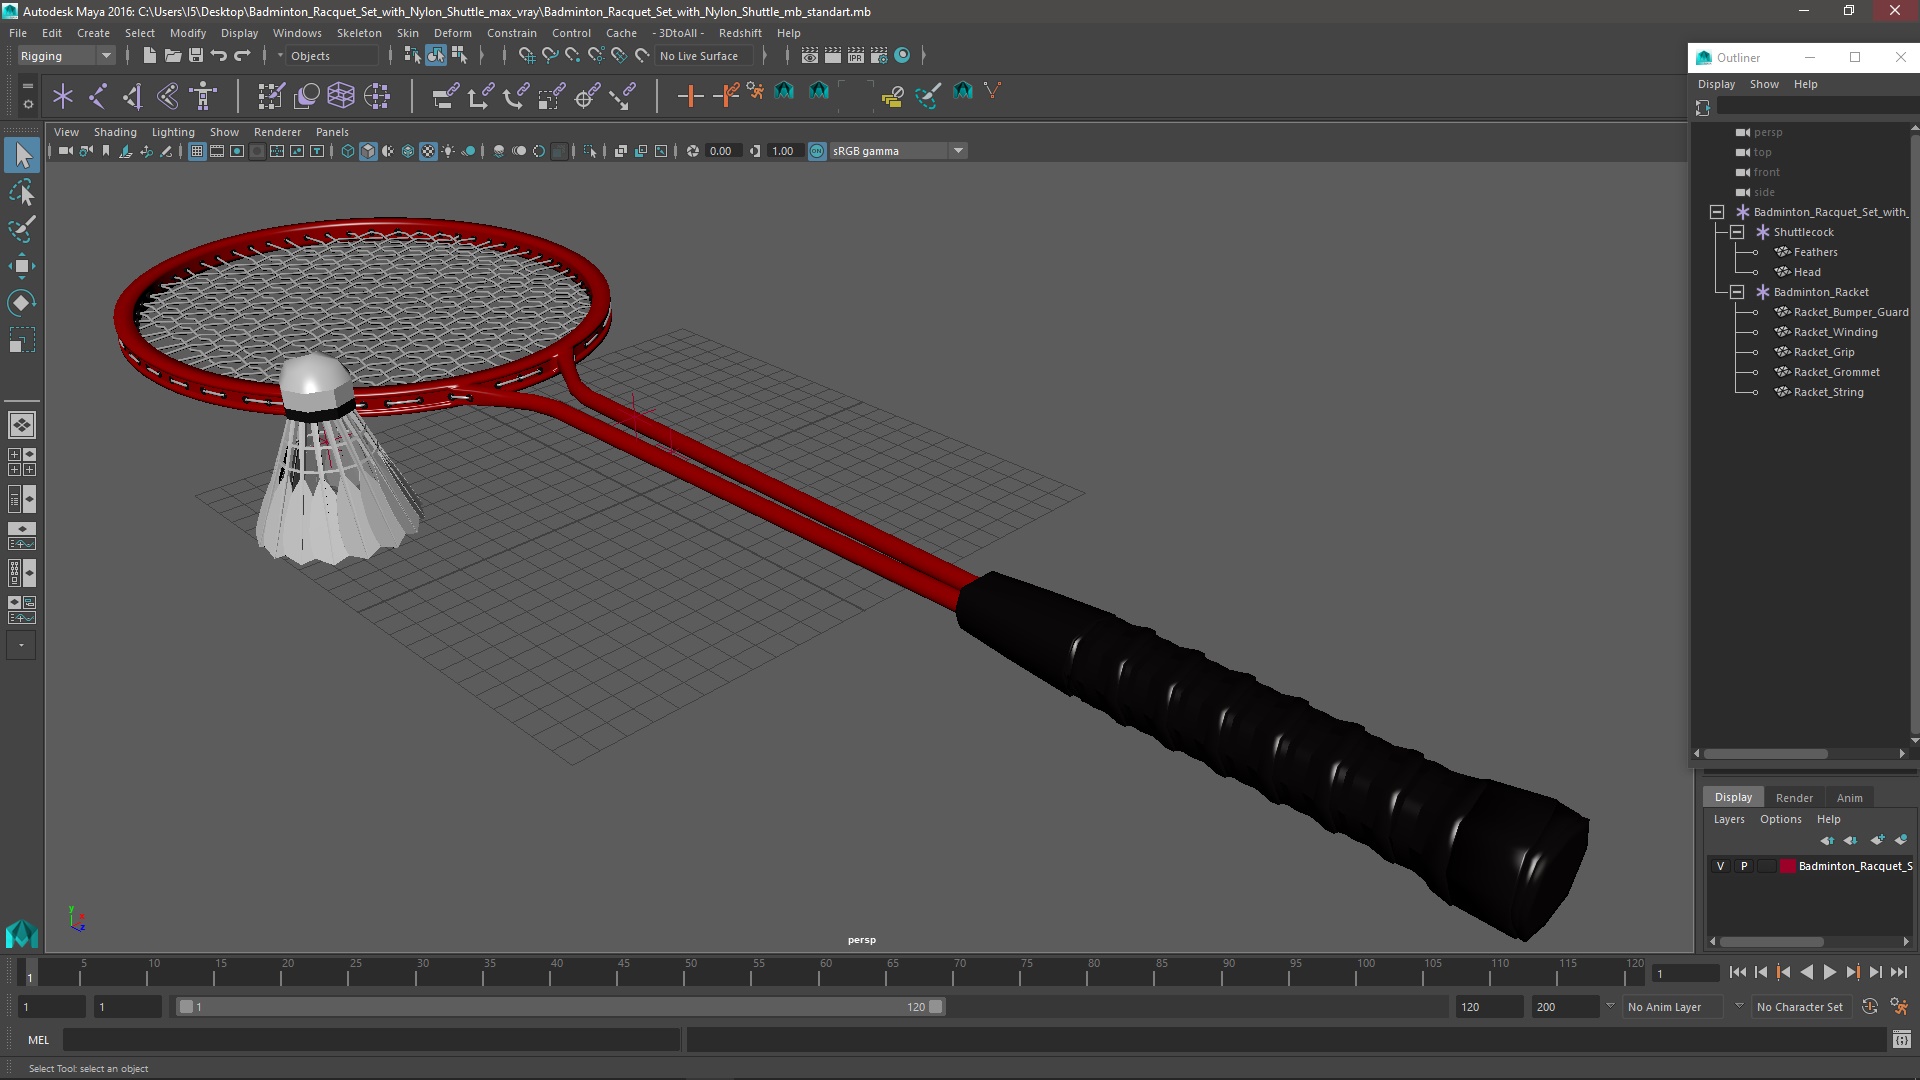Choose the Paint selection tool
The height and width of the screenshot is (1080, 1920).
click(22, 229)
